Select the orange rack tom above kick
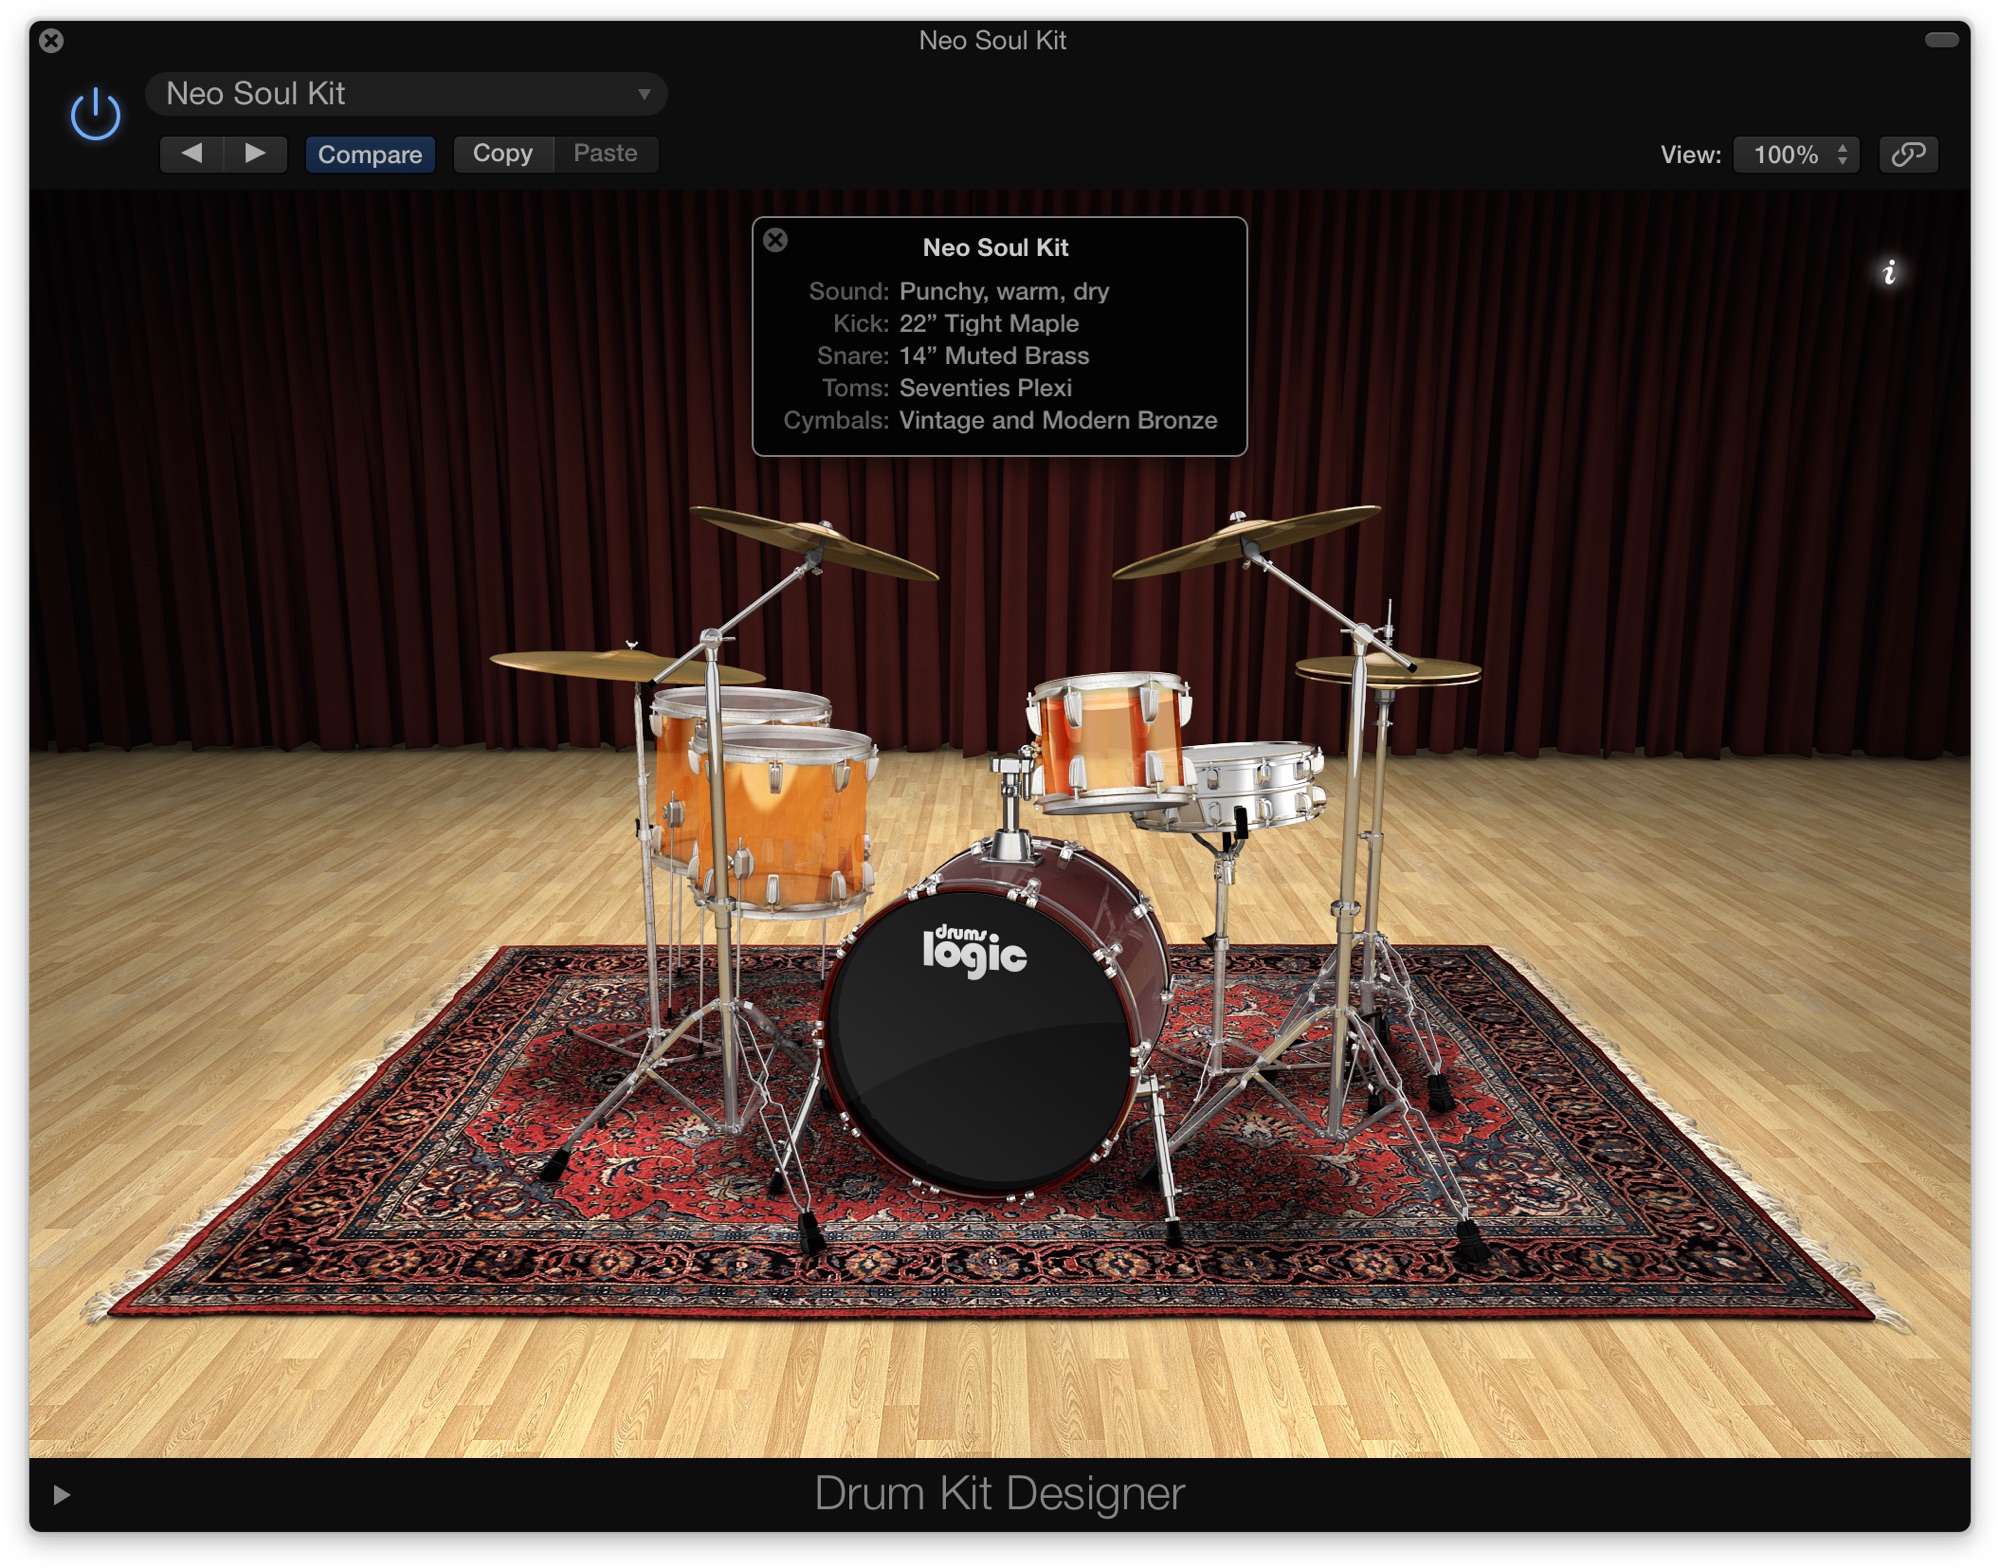The width and height of the screenshot is (2000, 1568). pos(1110,740)
